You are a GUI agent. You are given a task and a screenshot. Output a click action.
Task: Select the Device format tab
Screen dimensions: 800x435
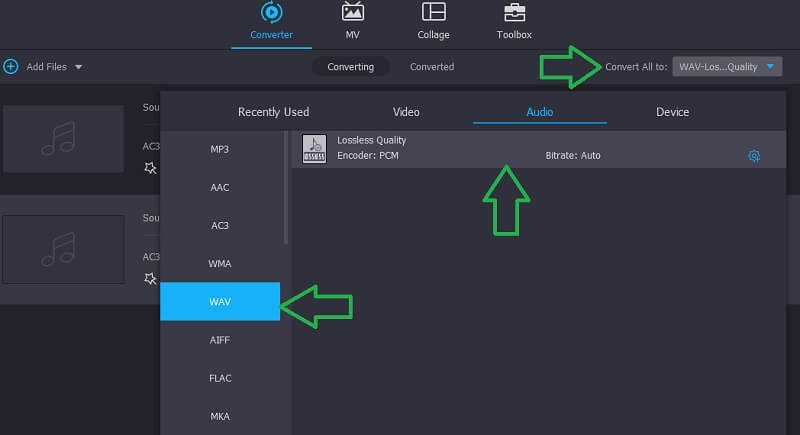click(x=672, y=112)
